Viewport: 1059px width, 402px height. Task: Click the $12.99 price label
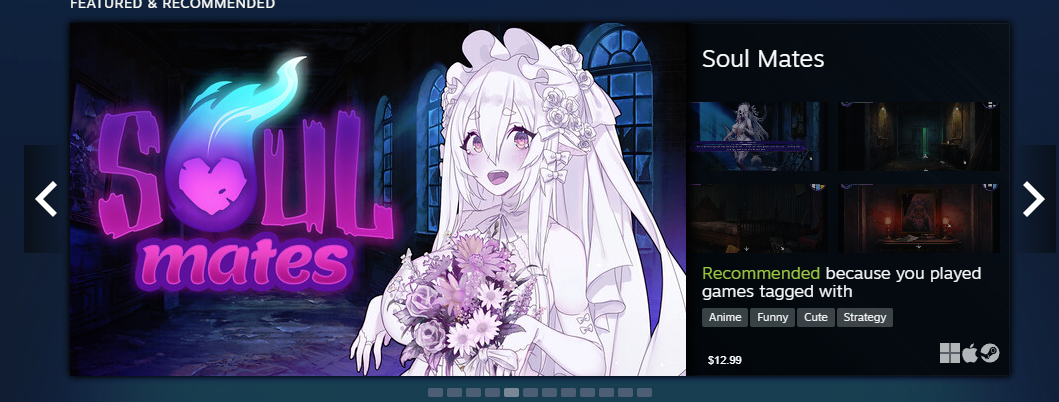coord(725,360)
